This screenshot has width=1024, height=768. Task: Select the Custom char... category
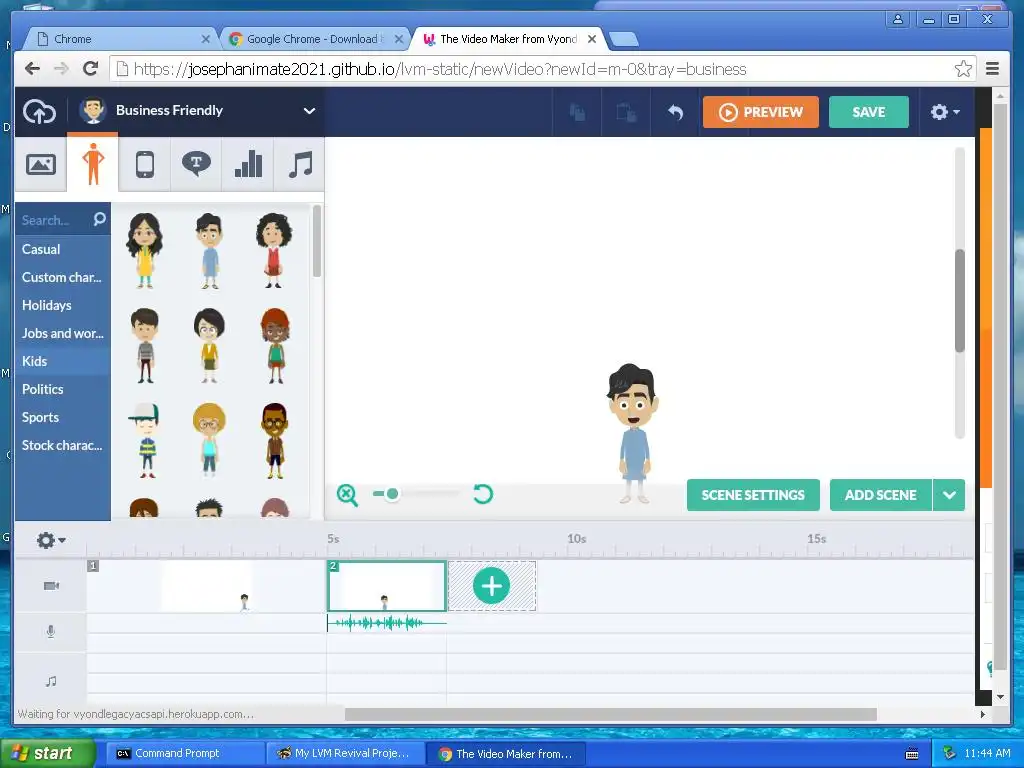tap(63, 277)
